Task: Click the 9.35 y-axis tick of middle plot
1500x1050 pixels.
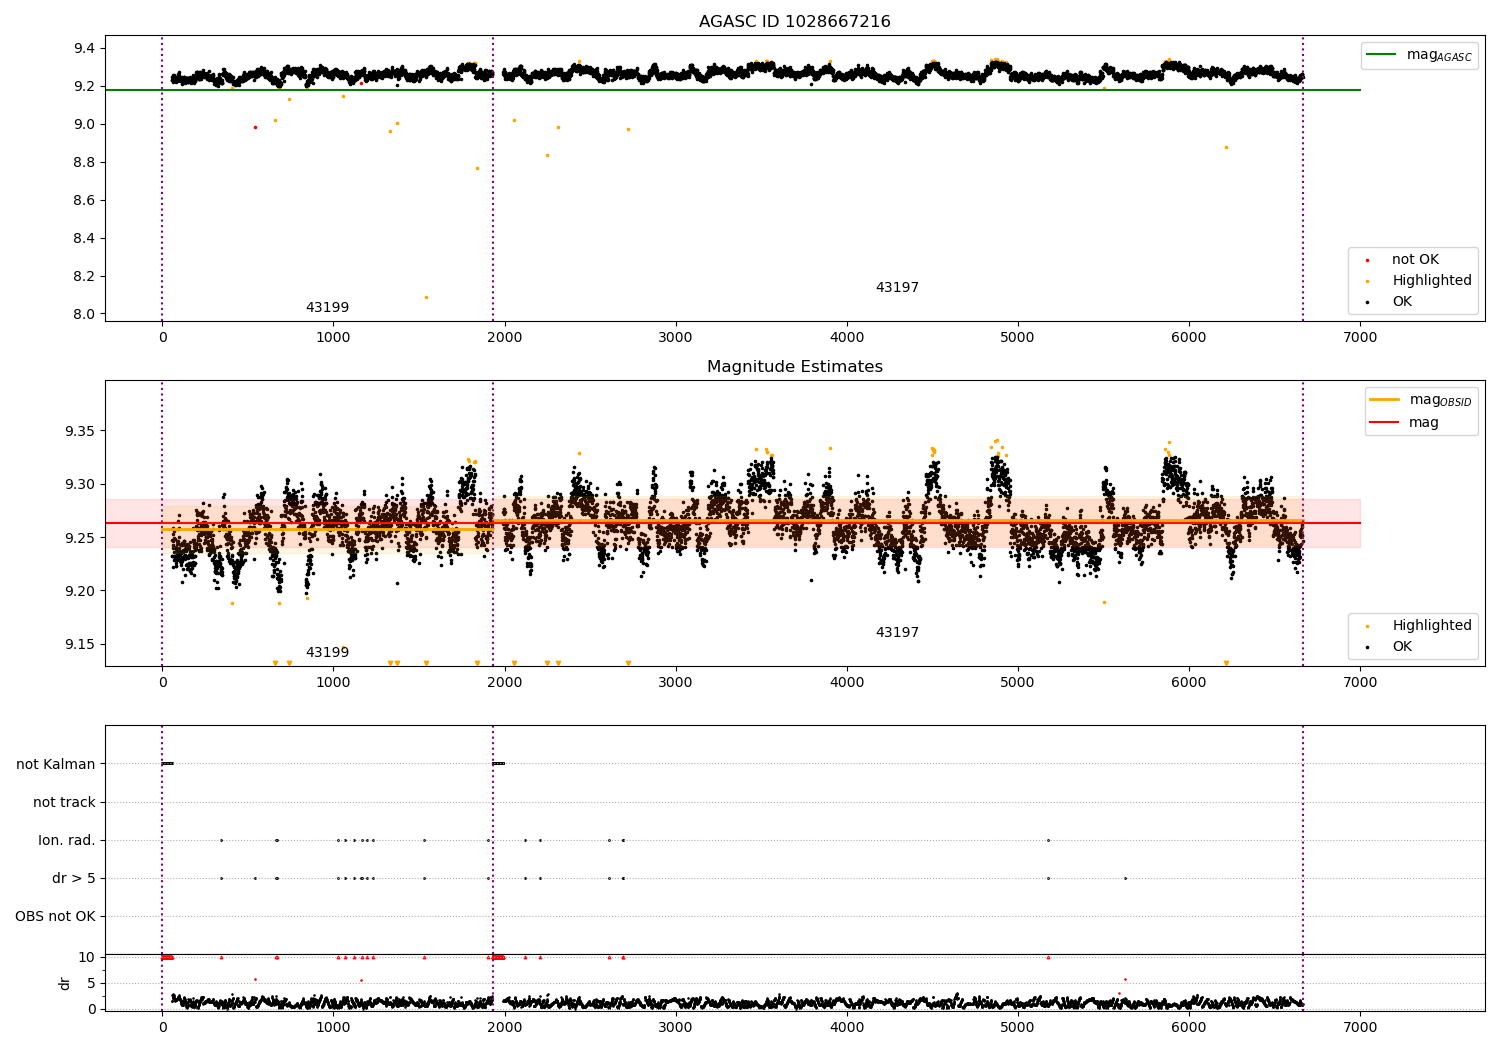Action: (80, 432)
